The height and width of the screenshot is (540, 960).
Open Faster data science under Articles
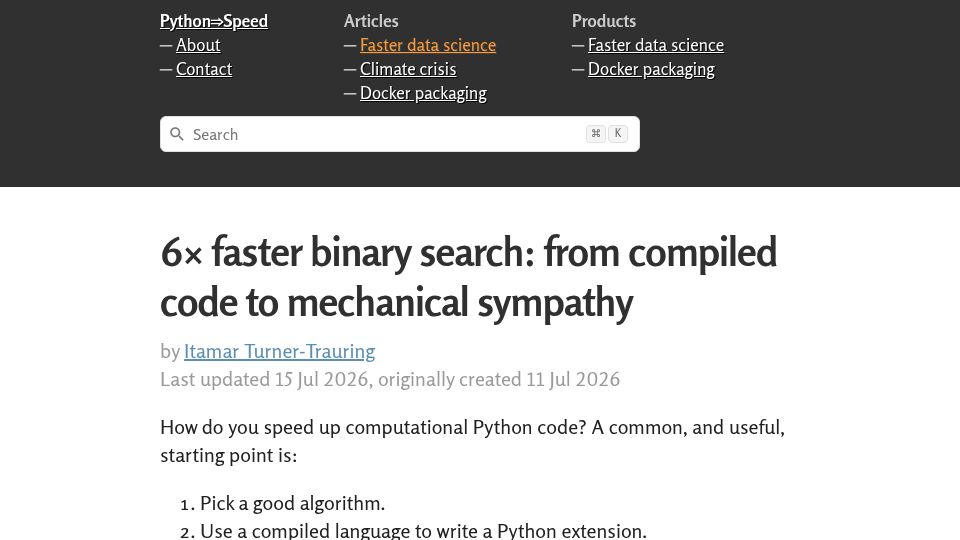click(427, 45)
